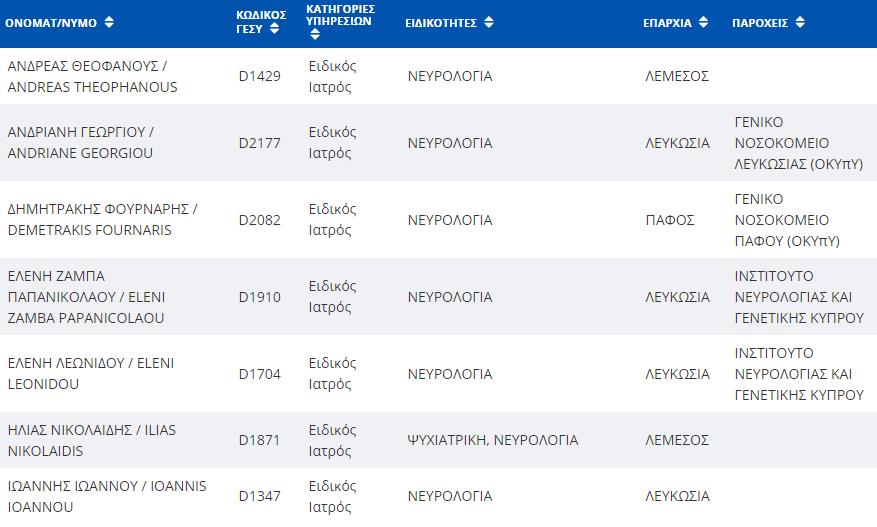Image resolution: width=877 pixels, height=527 pixels.
Task: Click the ΕΙΔΙΚΟΤΗΤΕΣ column header label
Action: click(441, 23)
